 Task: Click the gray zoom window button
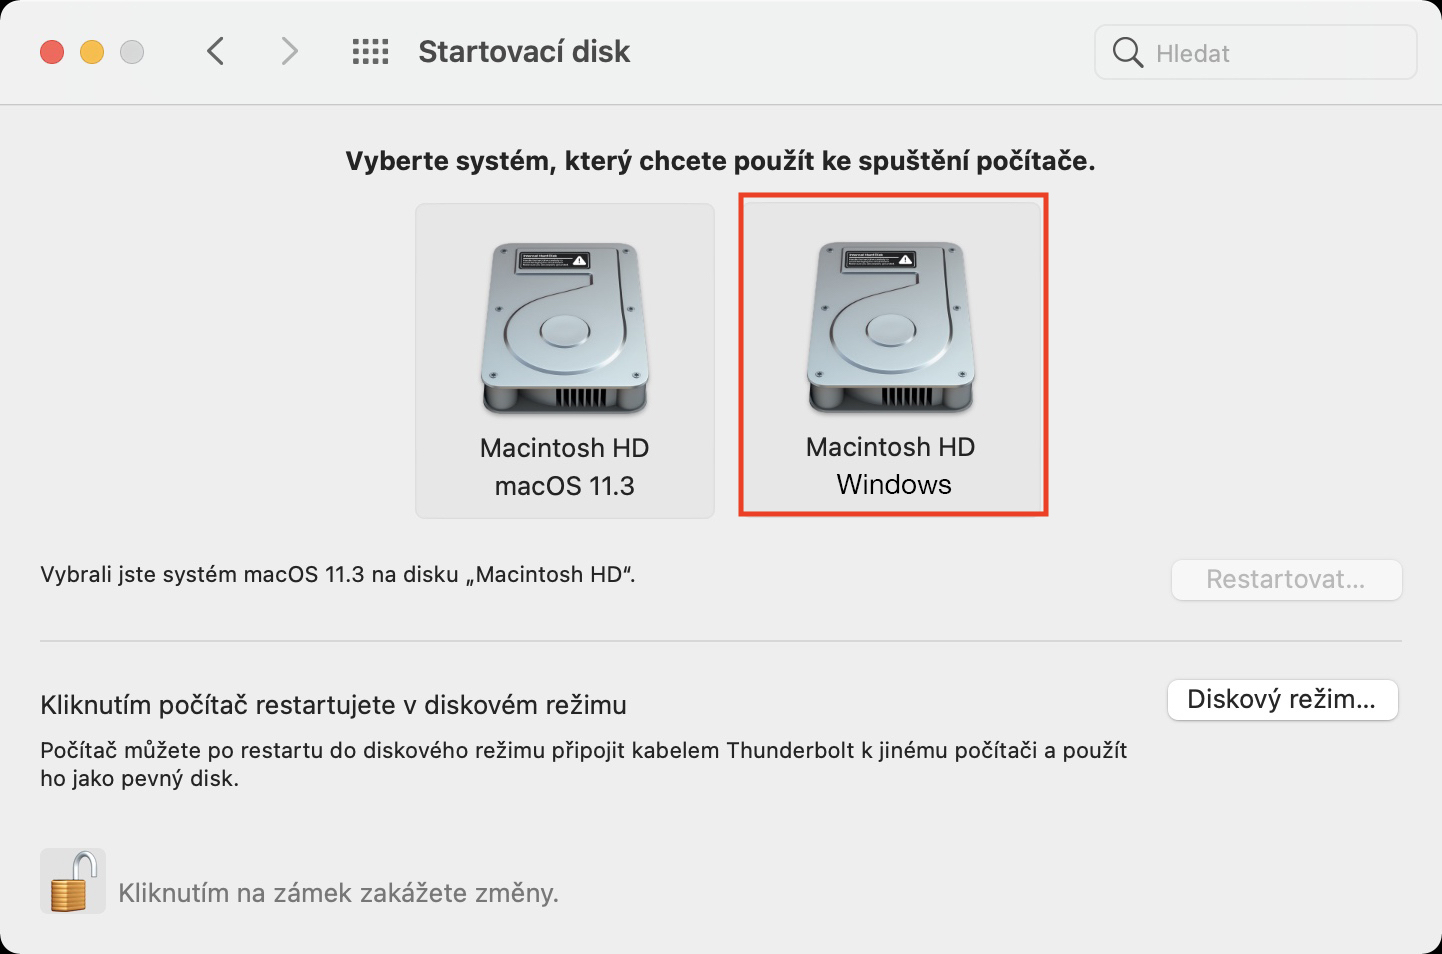coord(132,52)
